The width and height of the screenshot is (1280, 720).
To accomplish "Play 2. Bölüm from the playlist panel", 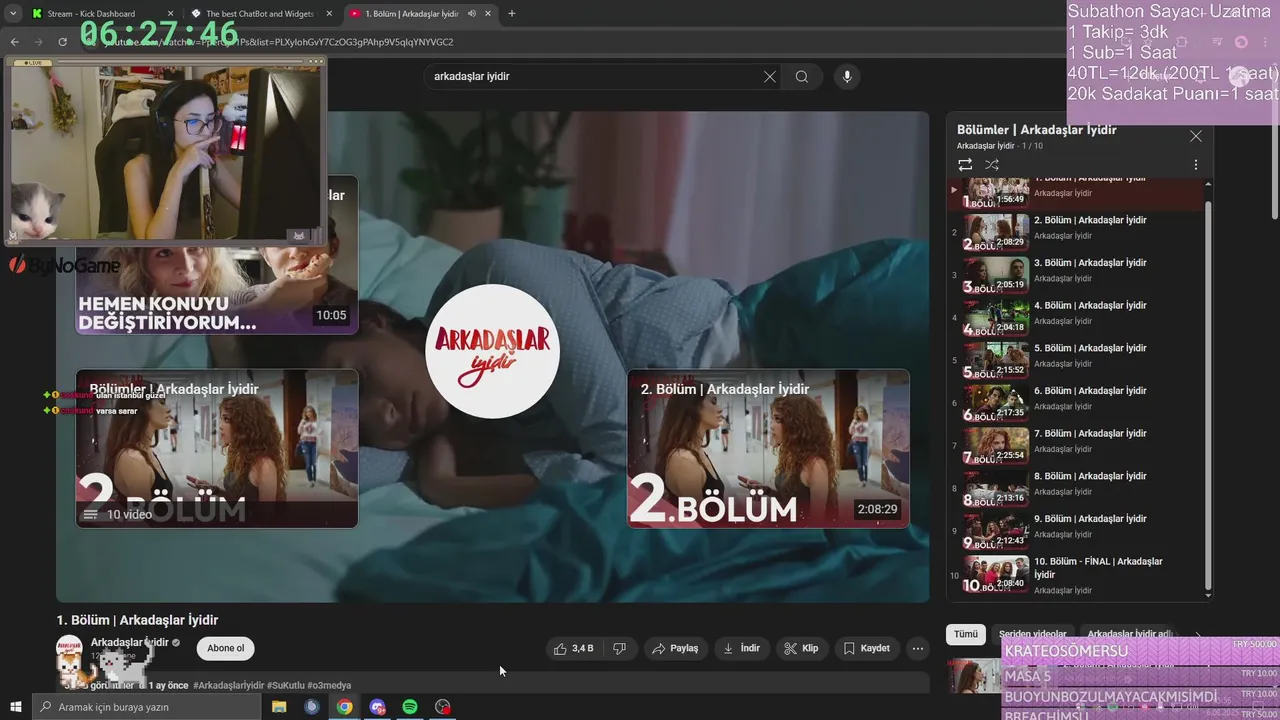I will coord(1077,232).
